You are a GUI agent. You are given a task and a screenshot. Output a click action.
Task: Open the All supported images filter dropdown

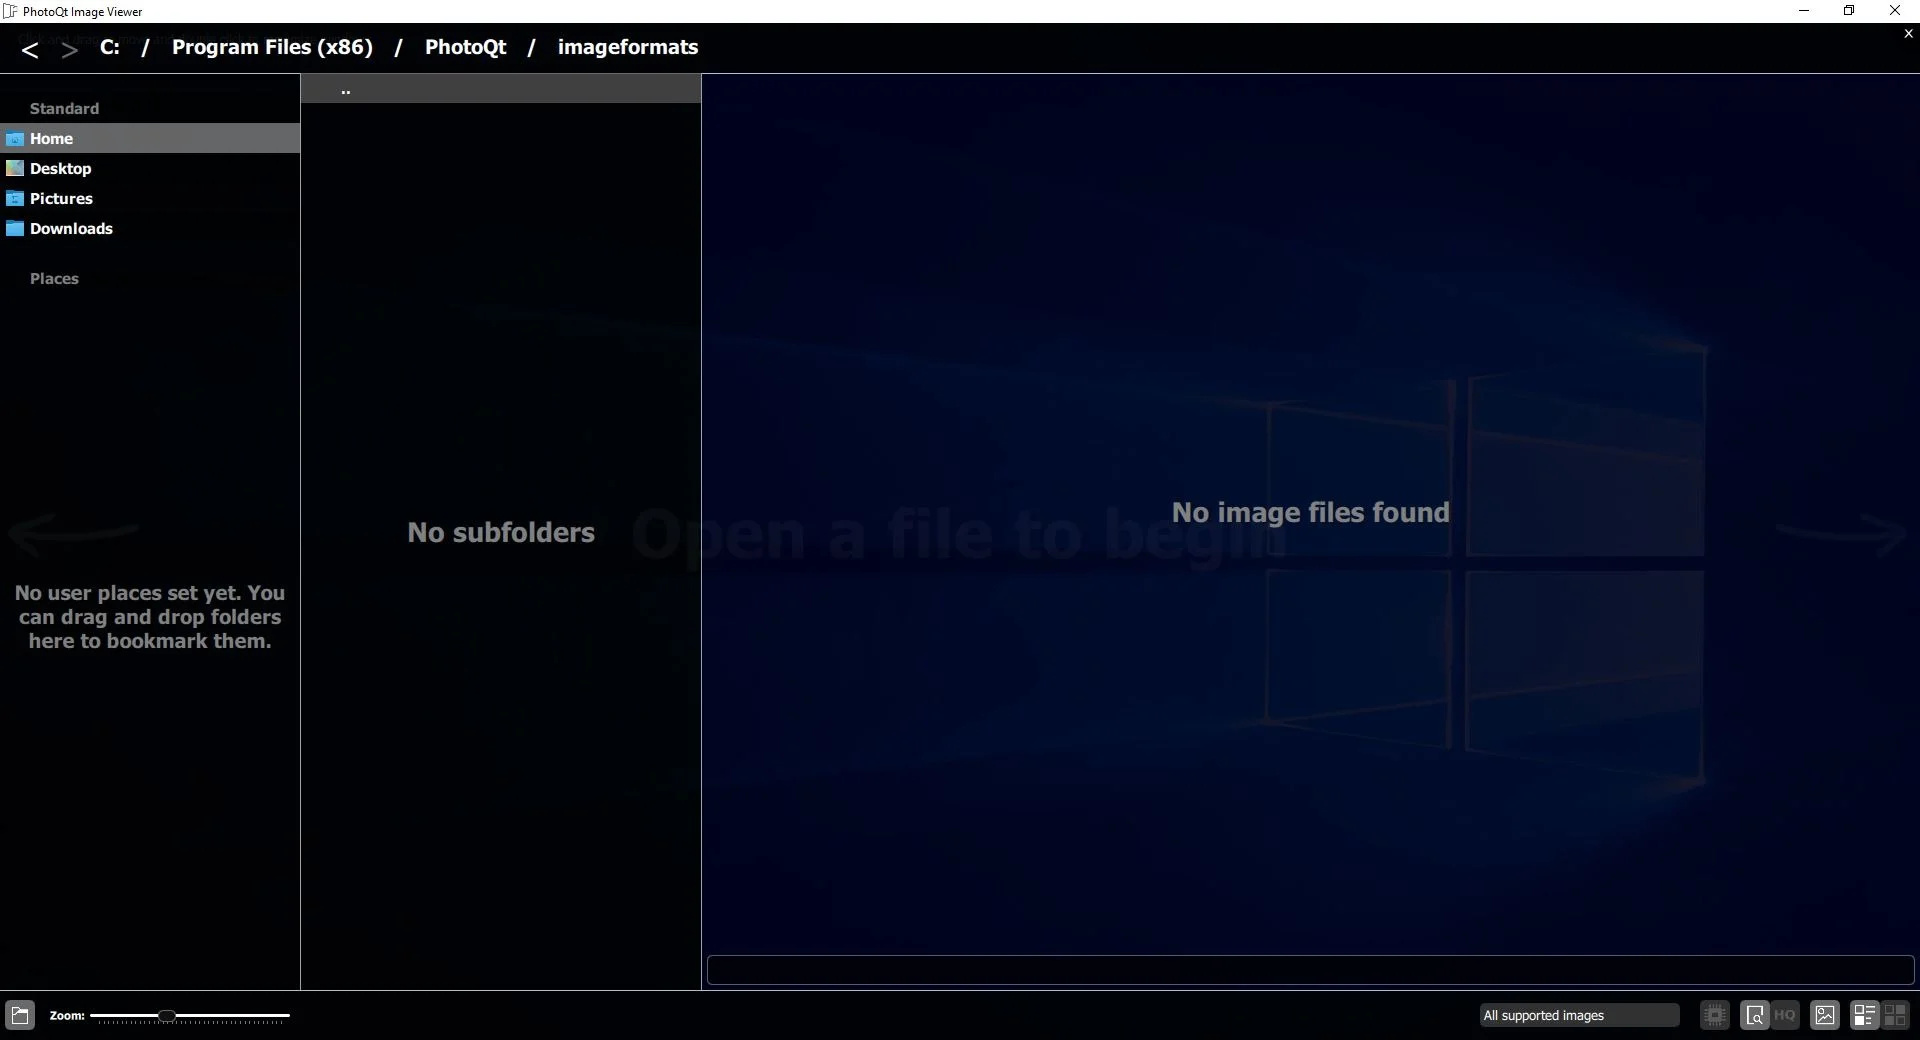(1579, 1015)
